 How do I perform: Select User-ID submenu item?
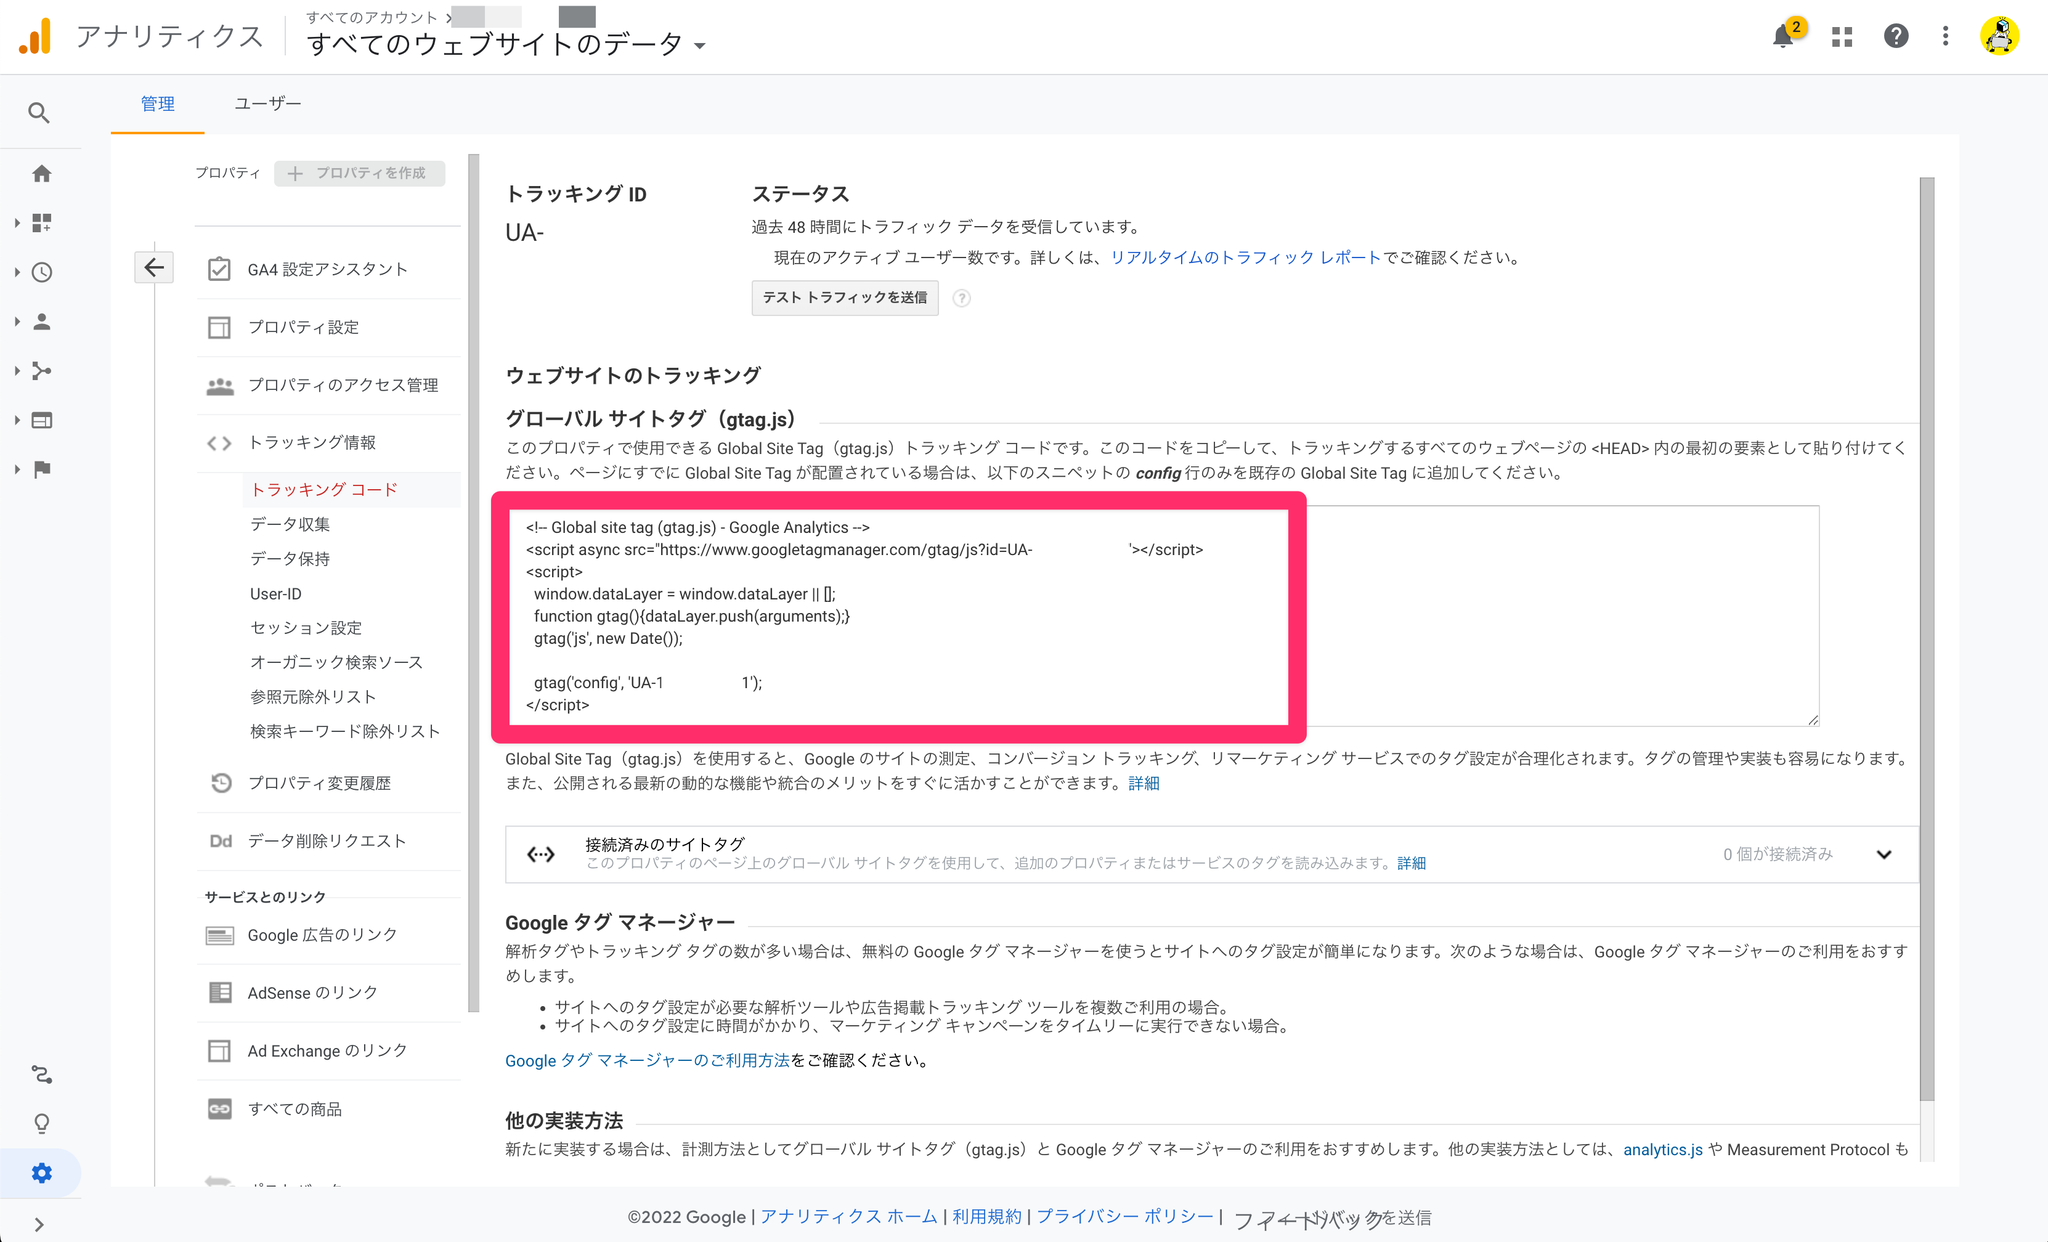276,594
